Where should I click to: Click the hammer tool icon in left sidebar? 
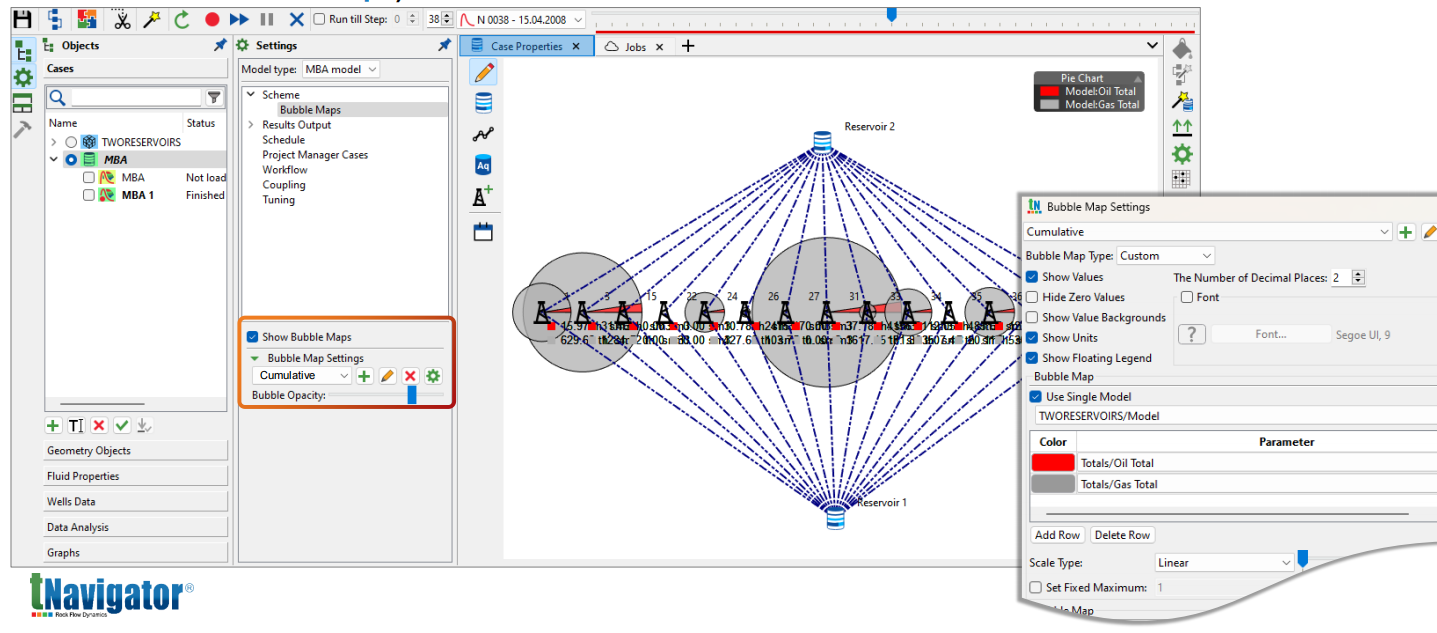click(x=22, y=129)
